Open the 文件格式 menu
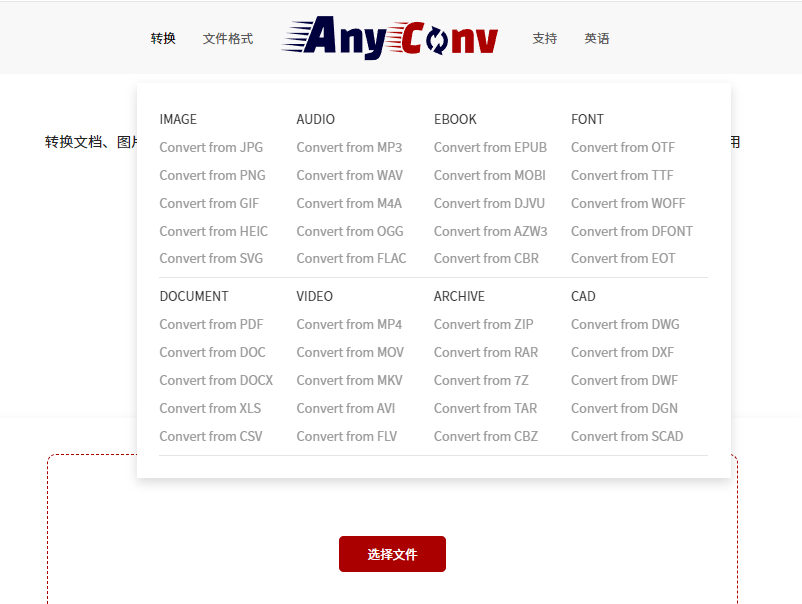 click(x=228, y=38)
